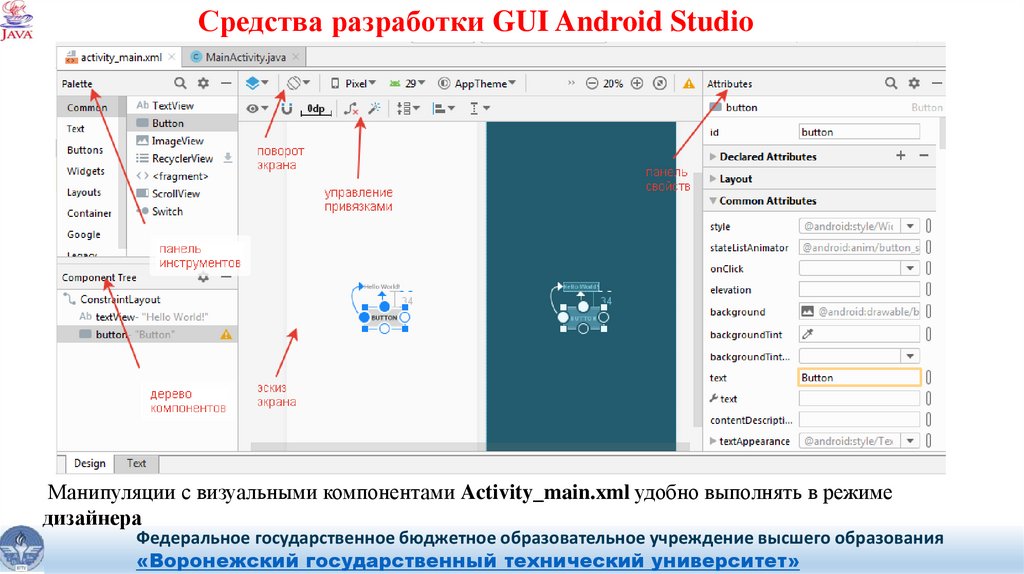Clear all constraints icon
Image resolution: width=1024 pixels, height=574 pixels.
(351, 108)
